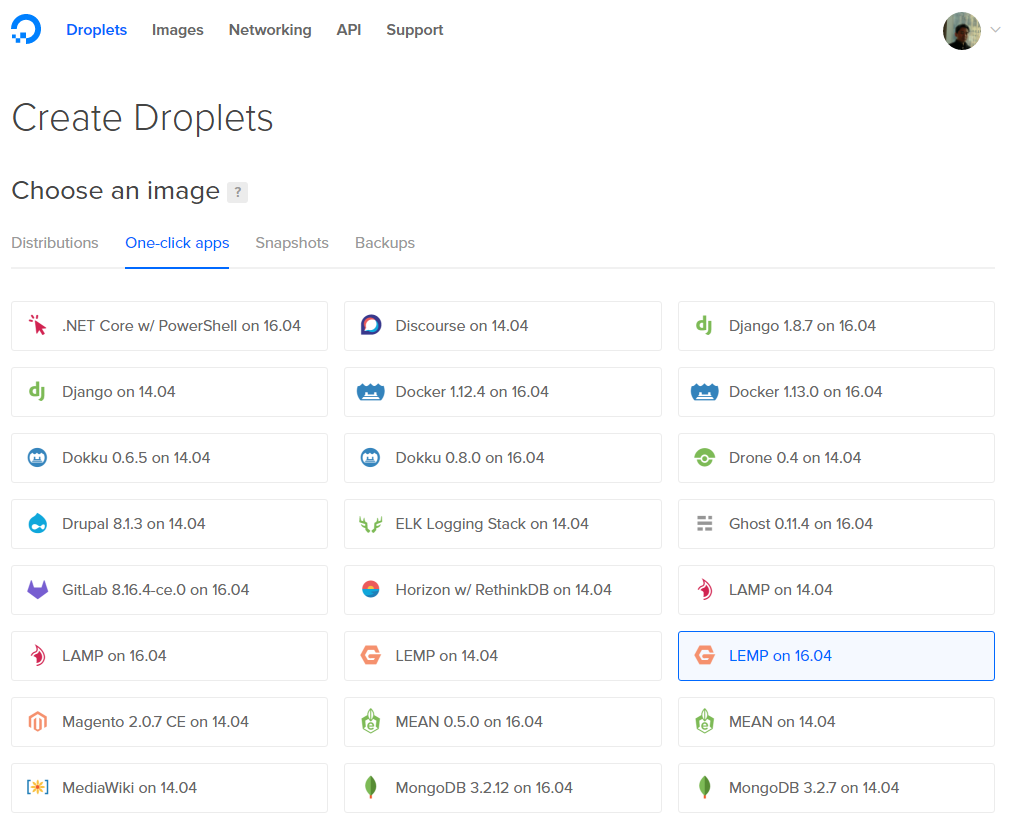Click the Docker 1.13.0 whale icon
This screenshot has width=1015, height=819.
click(x=704, y=392)
